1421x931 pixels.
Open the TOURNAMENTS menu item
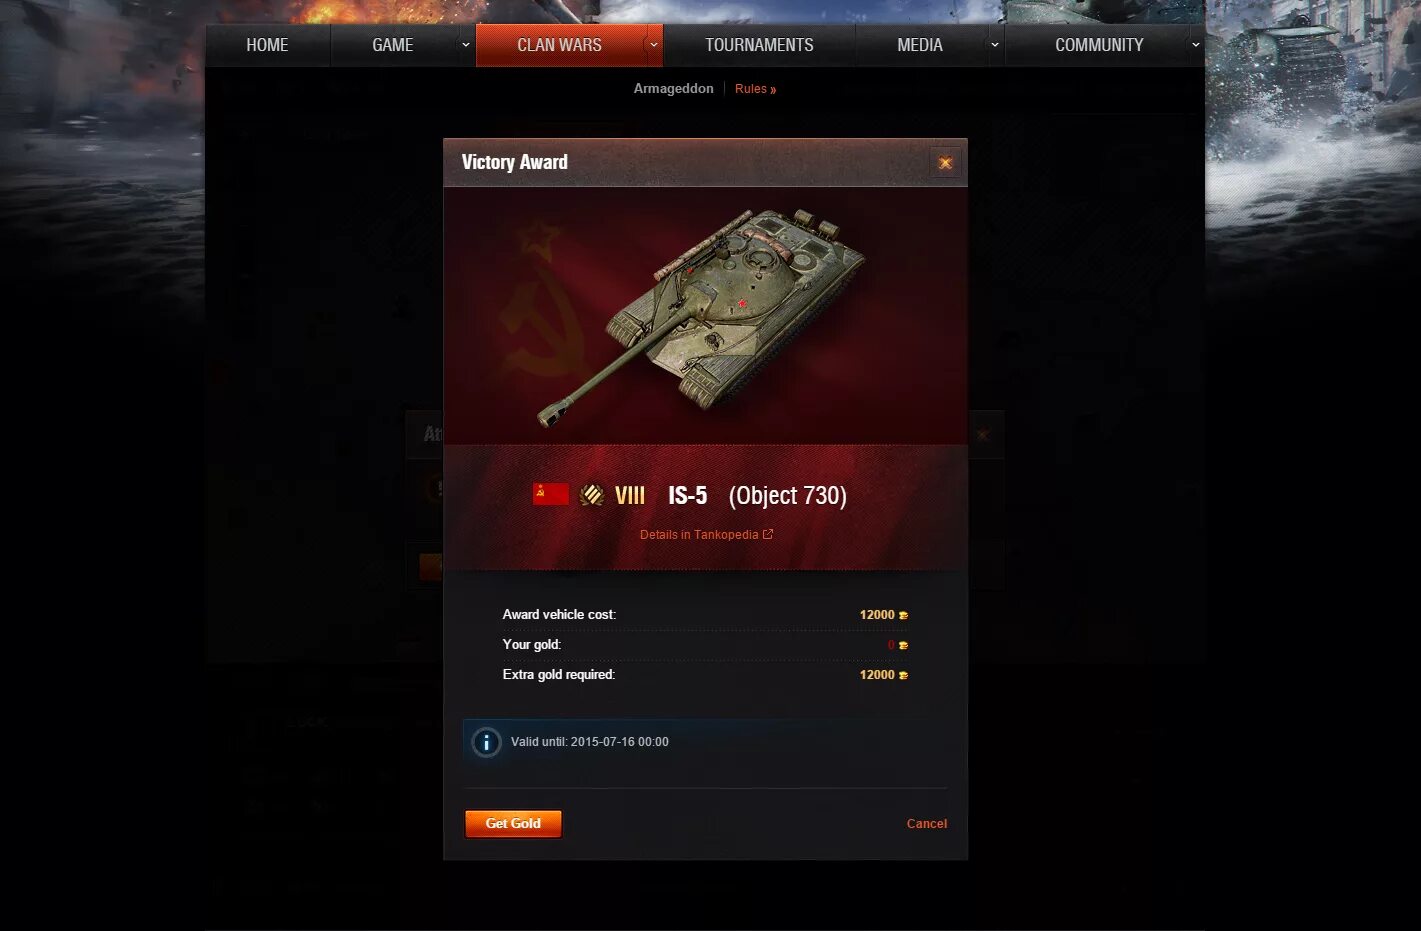[759, 45]
